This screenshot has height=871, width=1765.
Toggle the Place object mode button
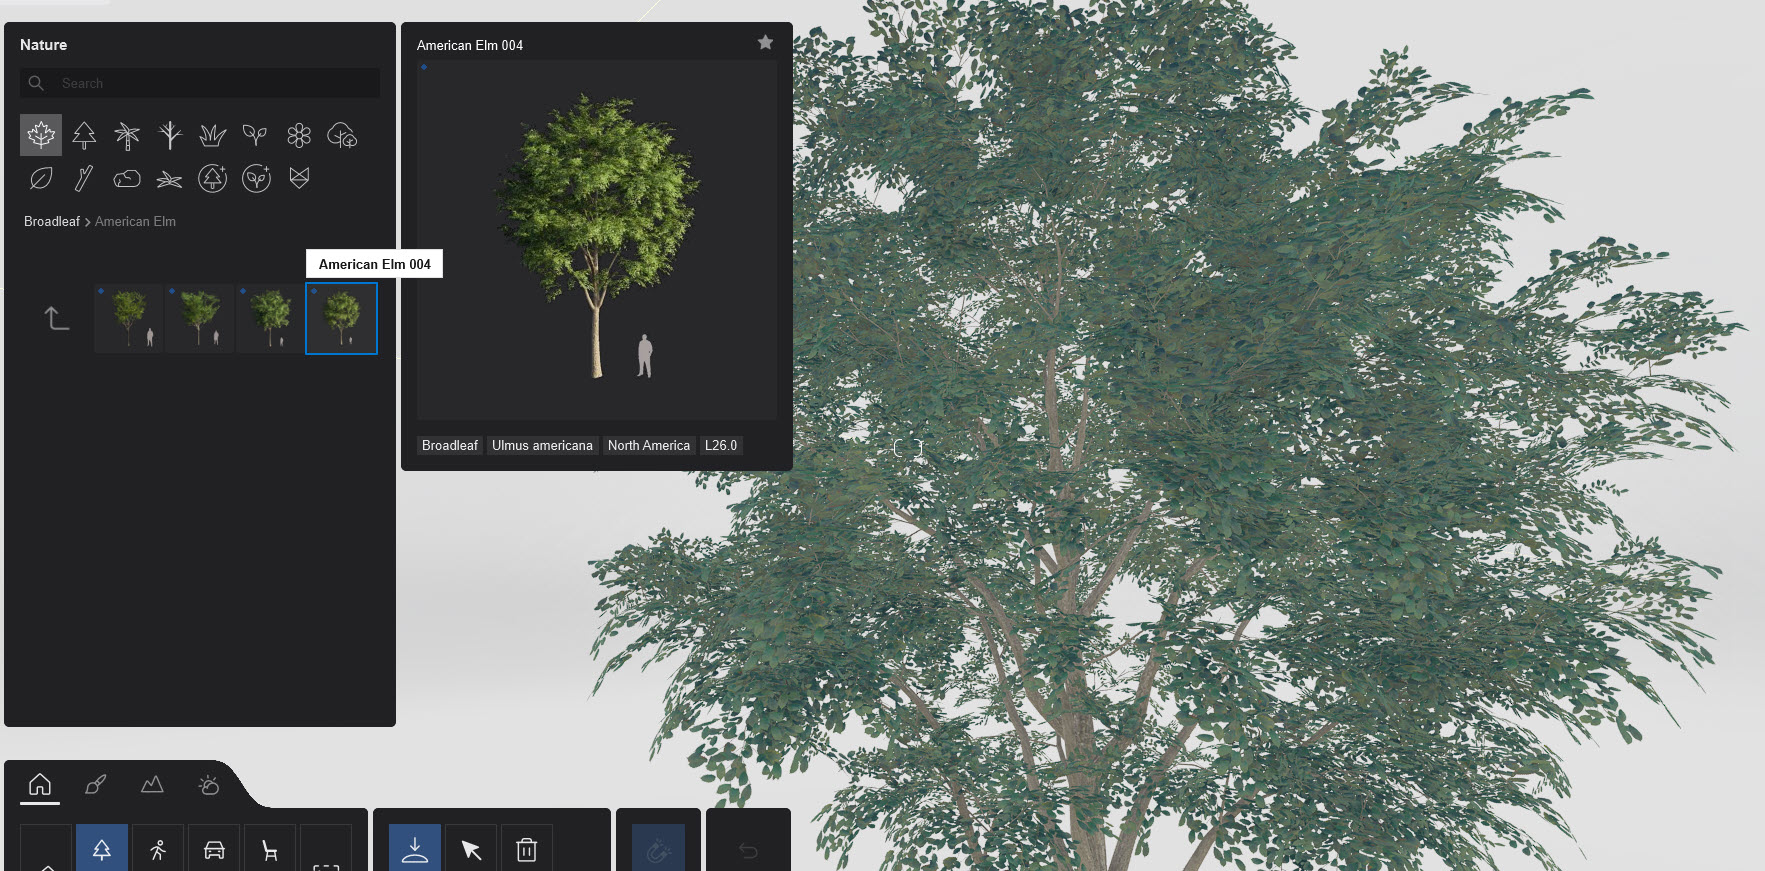(415, 850)
